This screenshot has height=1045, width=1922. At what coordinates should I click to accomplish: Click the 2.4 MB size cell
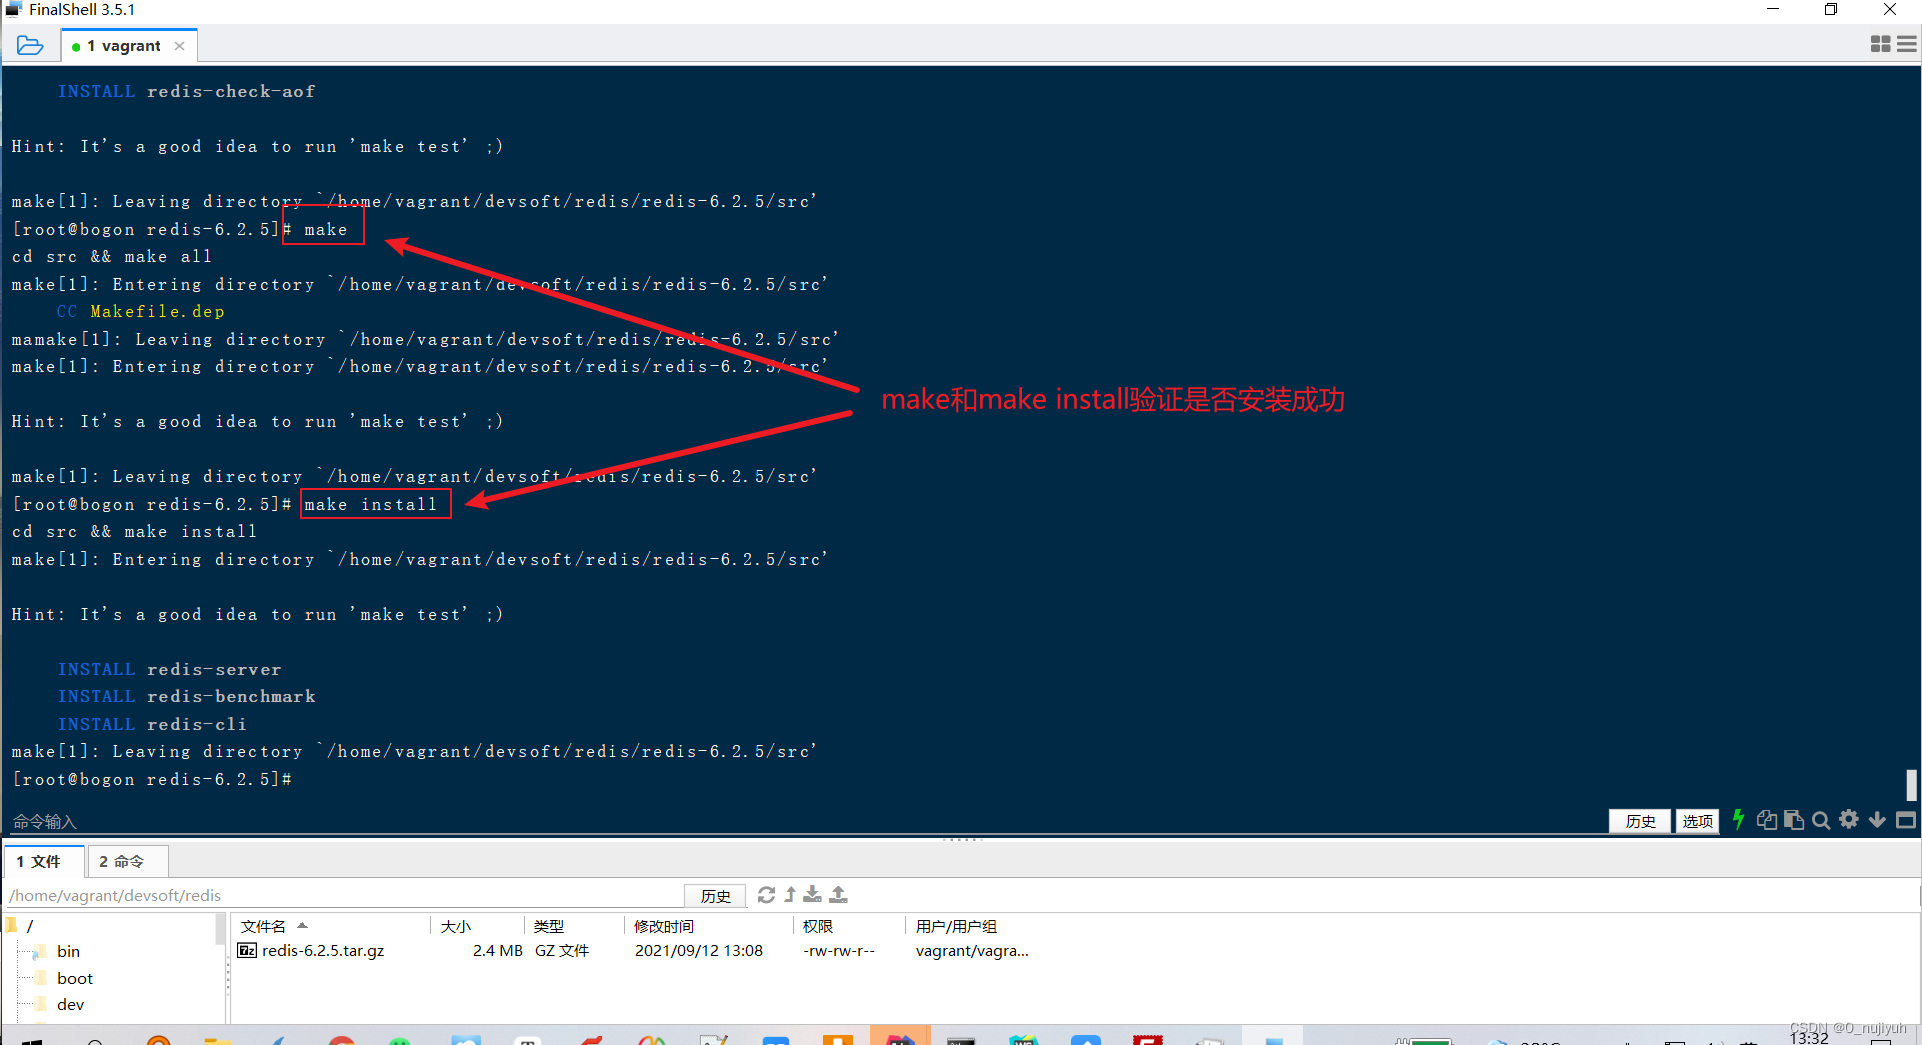(497, 950)
